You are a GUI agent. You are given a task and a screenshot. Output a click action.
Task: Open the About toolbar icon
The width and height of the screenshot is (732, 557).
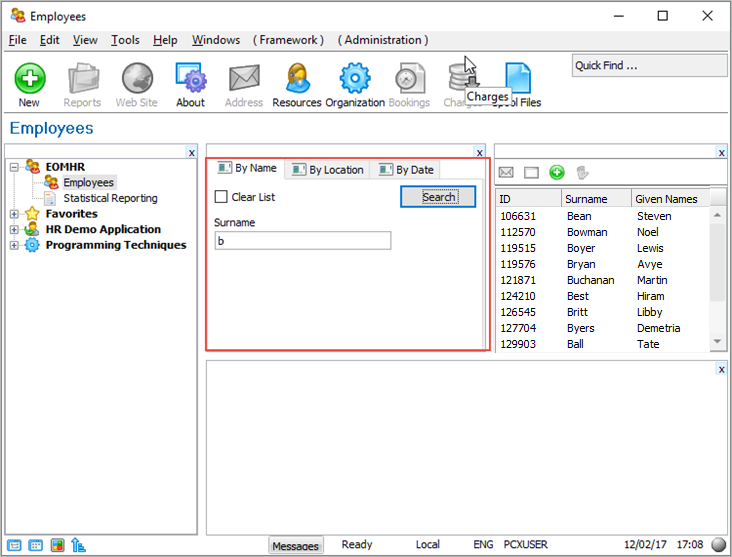coord(191,78)
